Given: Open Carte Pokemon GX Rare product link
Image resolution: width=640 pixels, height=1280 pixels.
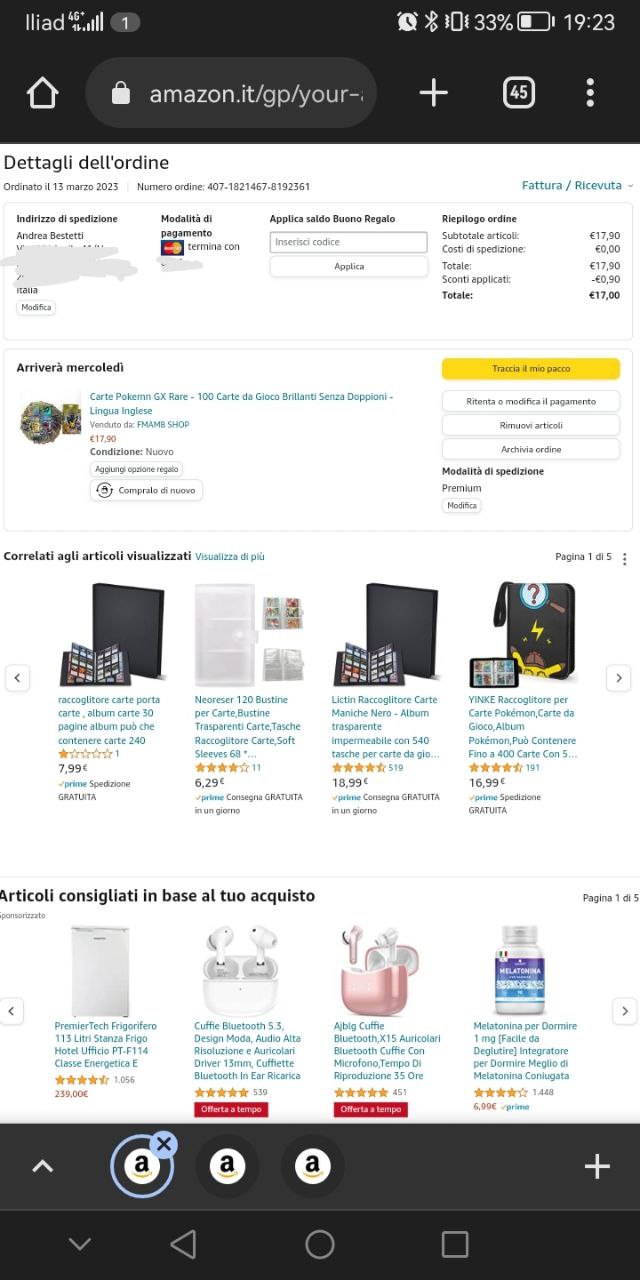Looking at the screenshot, I should 241,403.
